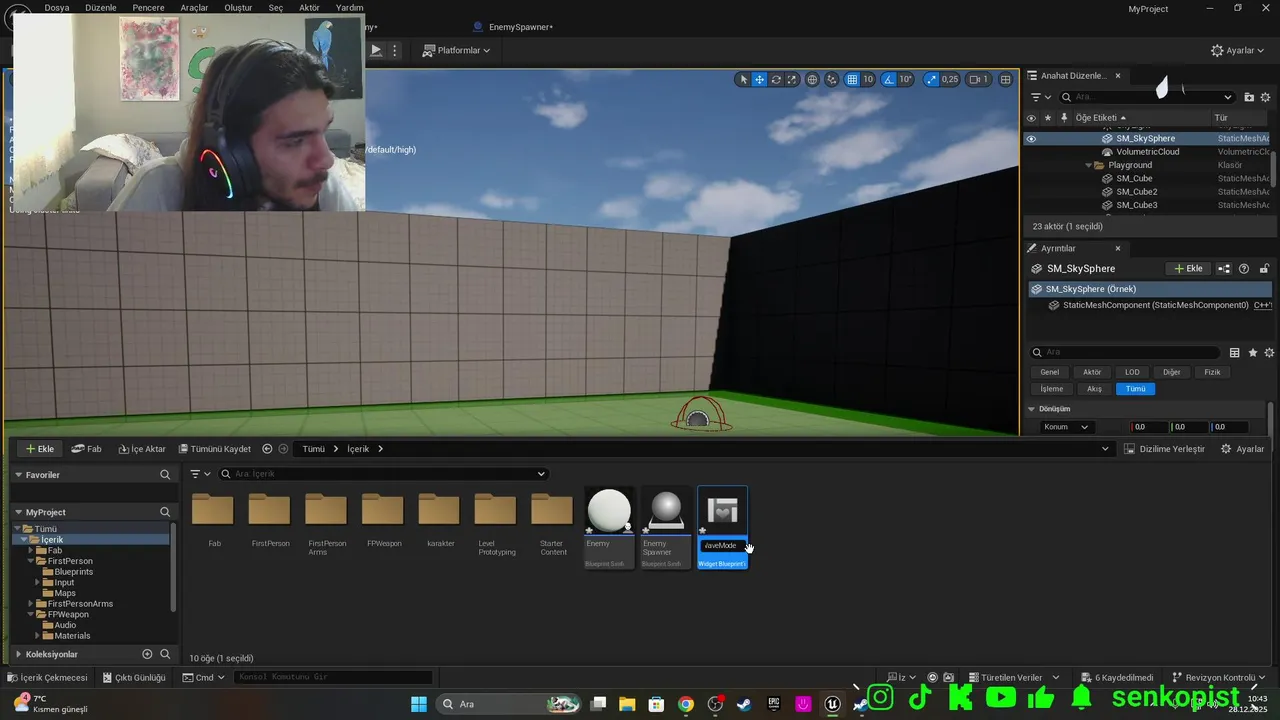This screenshot has width=1280, height=720.
Task: Open the Pencere menu
Action: (148, 7)
